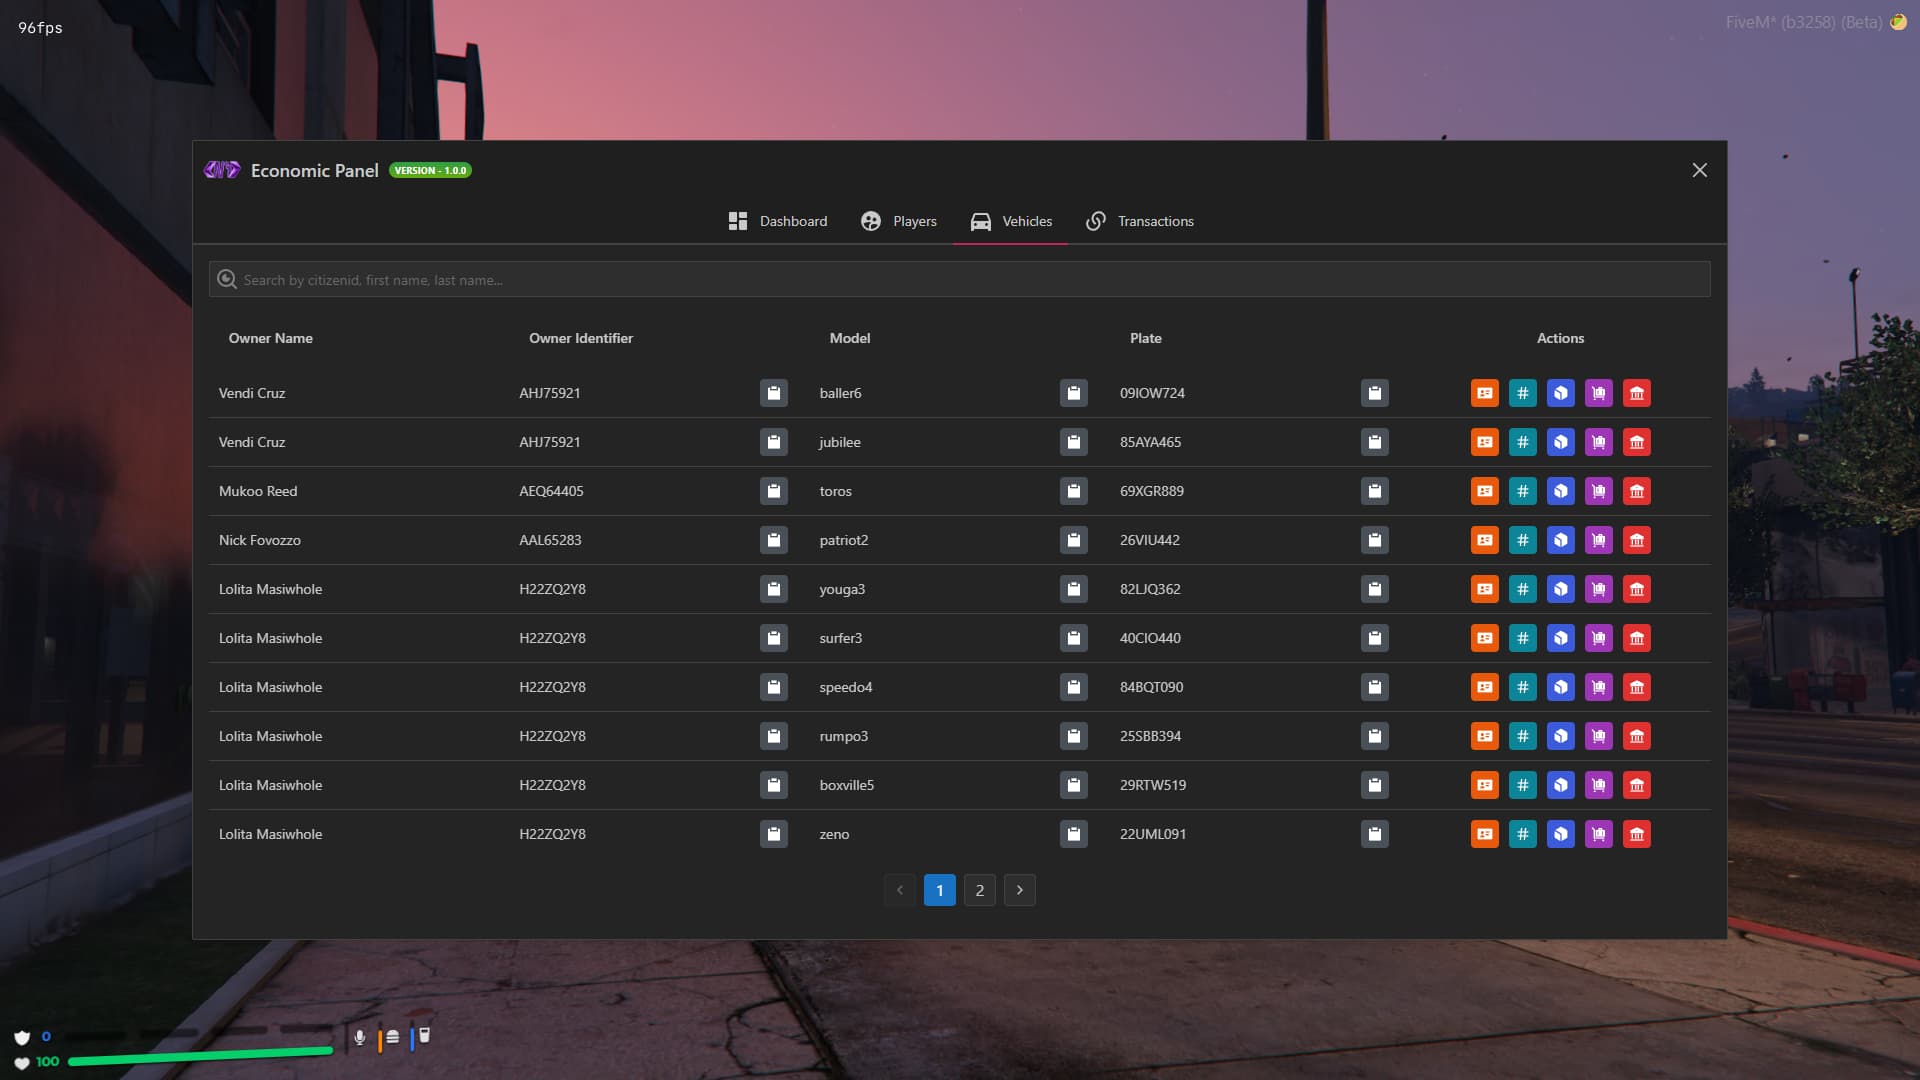
Task: Copy owner identifier AEQ64405 with clipboard icon
Action: [x=773, y=491]
